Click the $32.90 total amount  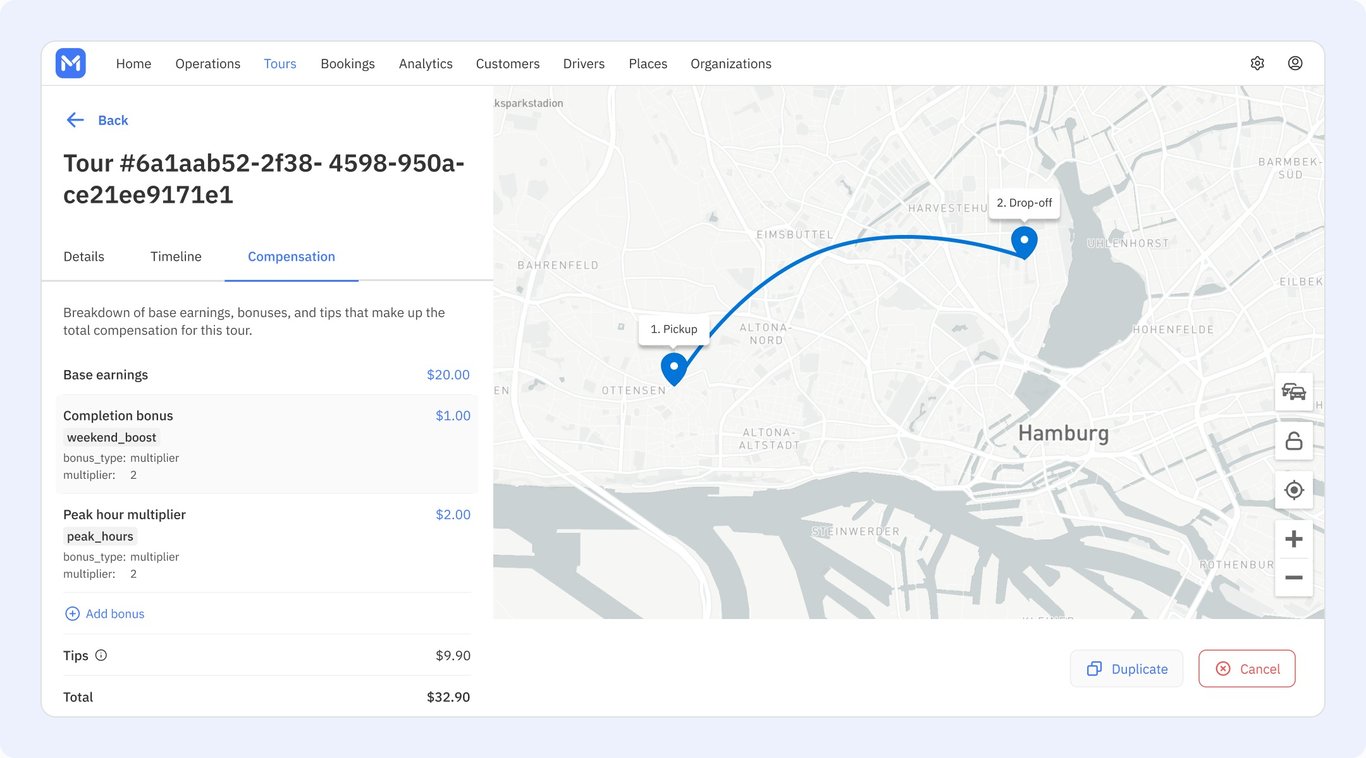click(448, 697)
